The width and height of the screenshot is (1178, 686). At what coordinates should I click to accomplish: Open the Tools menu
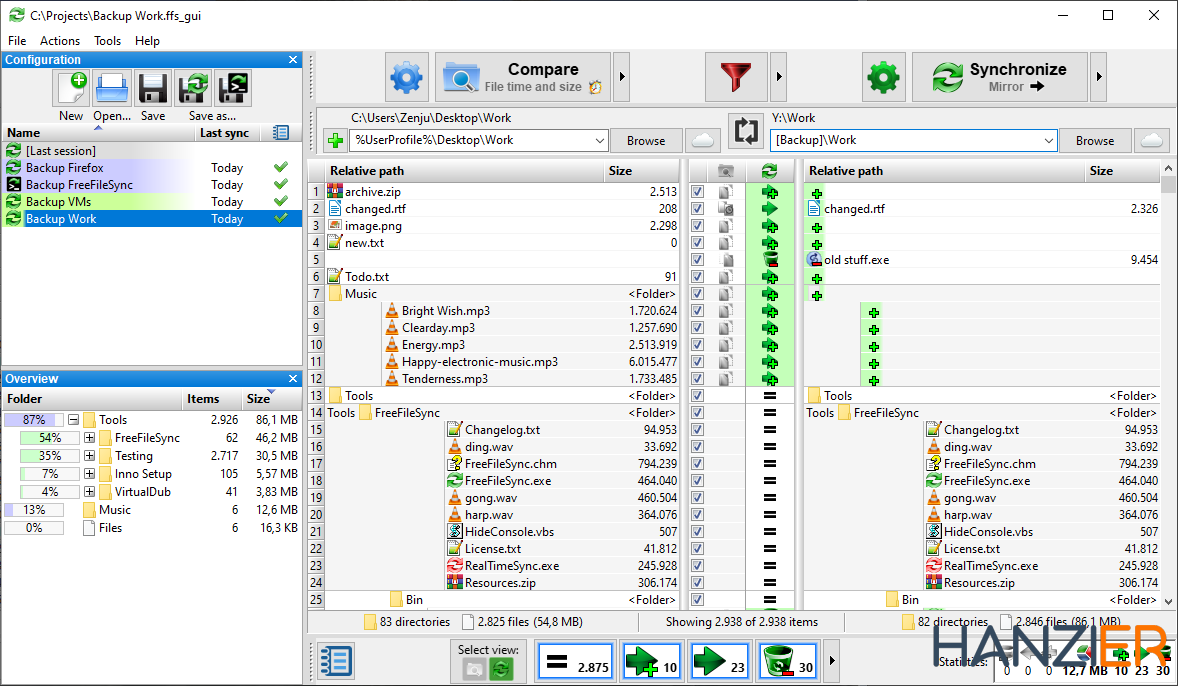(x=107, y=41)
